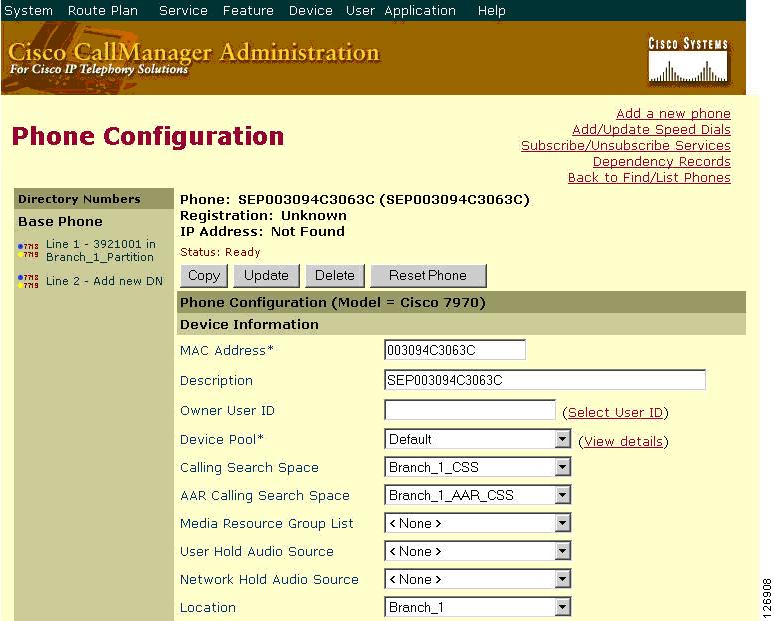The height and width of the screenshot is (621, 774).
Task: Expand the AAR Calling Search Space dropdown
Action: [562, 495]
